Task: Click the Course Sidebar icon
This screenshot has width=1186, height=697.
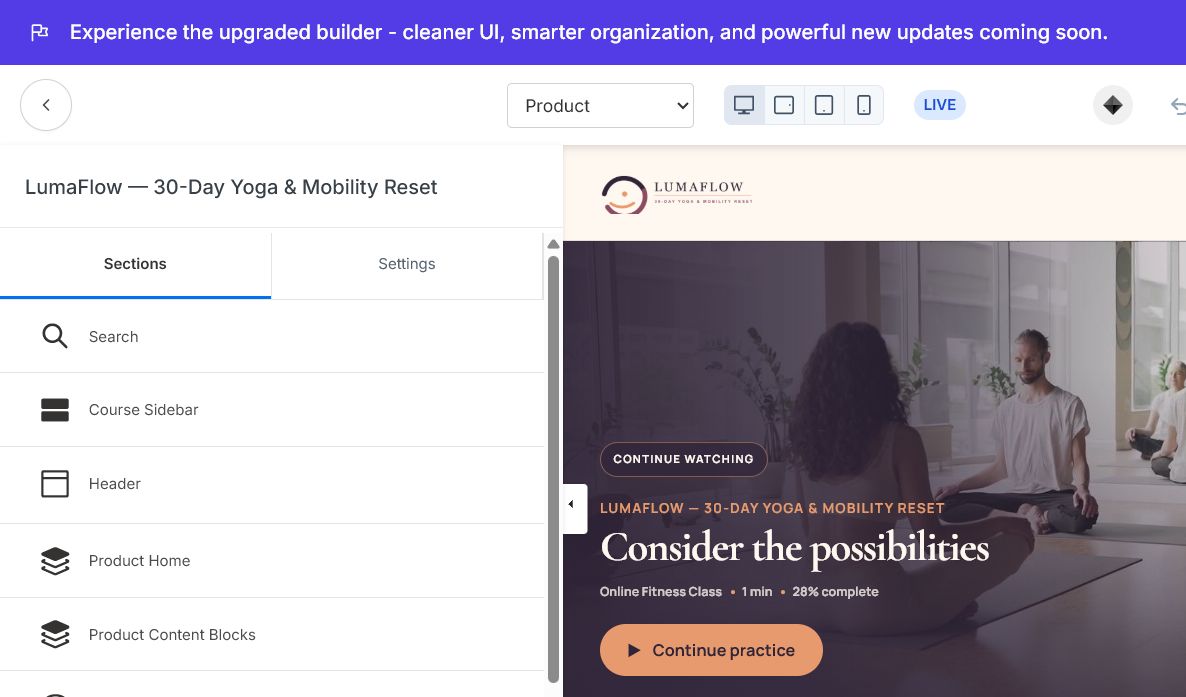Action: [x=54, y=410]
